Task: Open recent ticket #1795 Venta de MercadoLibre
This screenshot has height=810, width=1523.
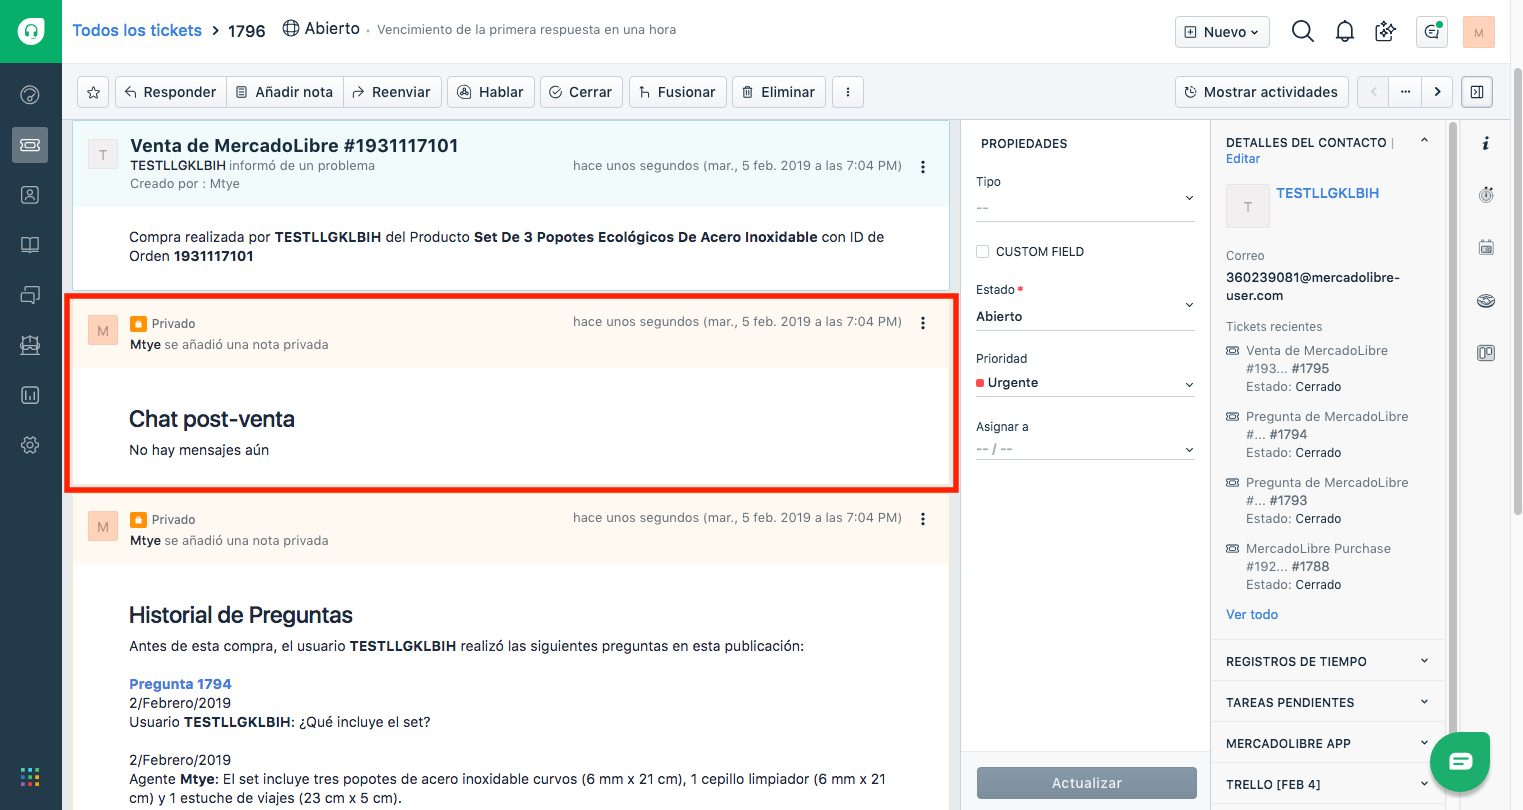Action: [x=1316, y=359]
